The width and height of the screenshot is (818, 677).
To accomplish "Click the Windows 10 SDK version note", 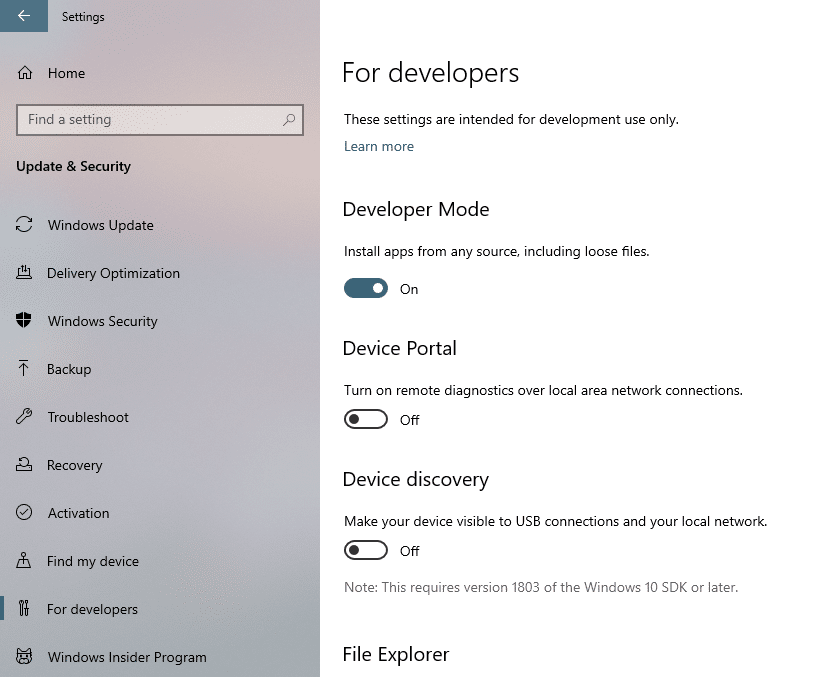I will click(x=541, y=587).
